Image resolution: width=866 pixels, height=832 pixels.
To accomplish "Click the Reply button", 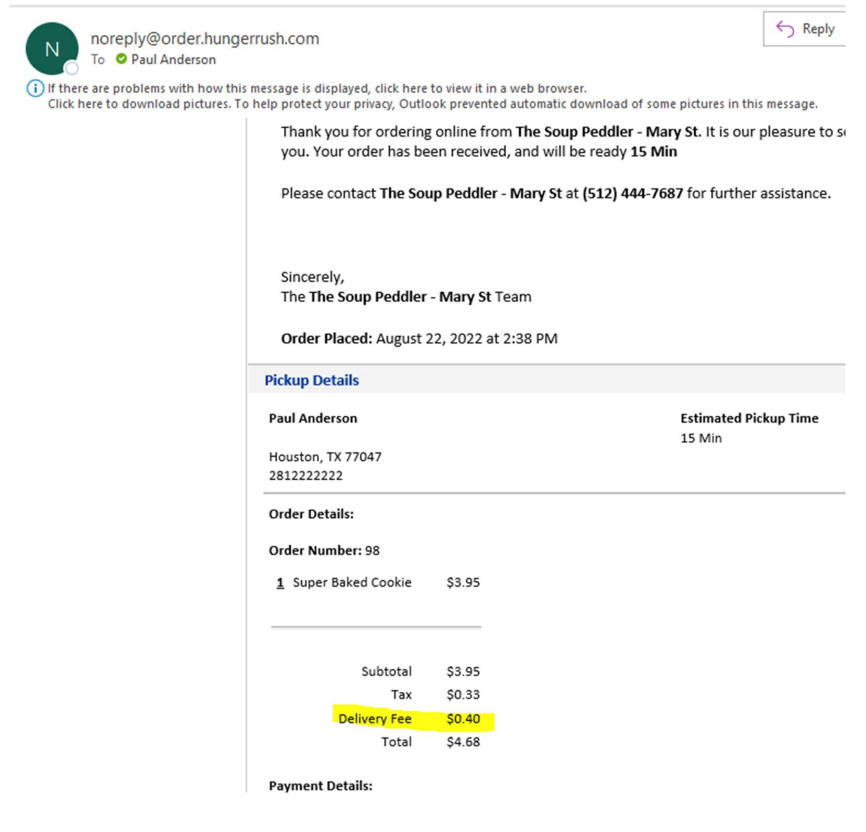I will pos(805,29).
